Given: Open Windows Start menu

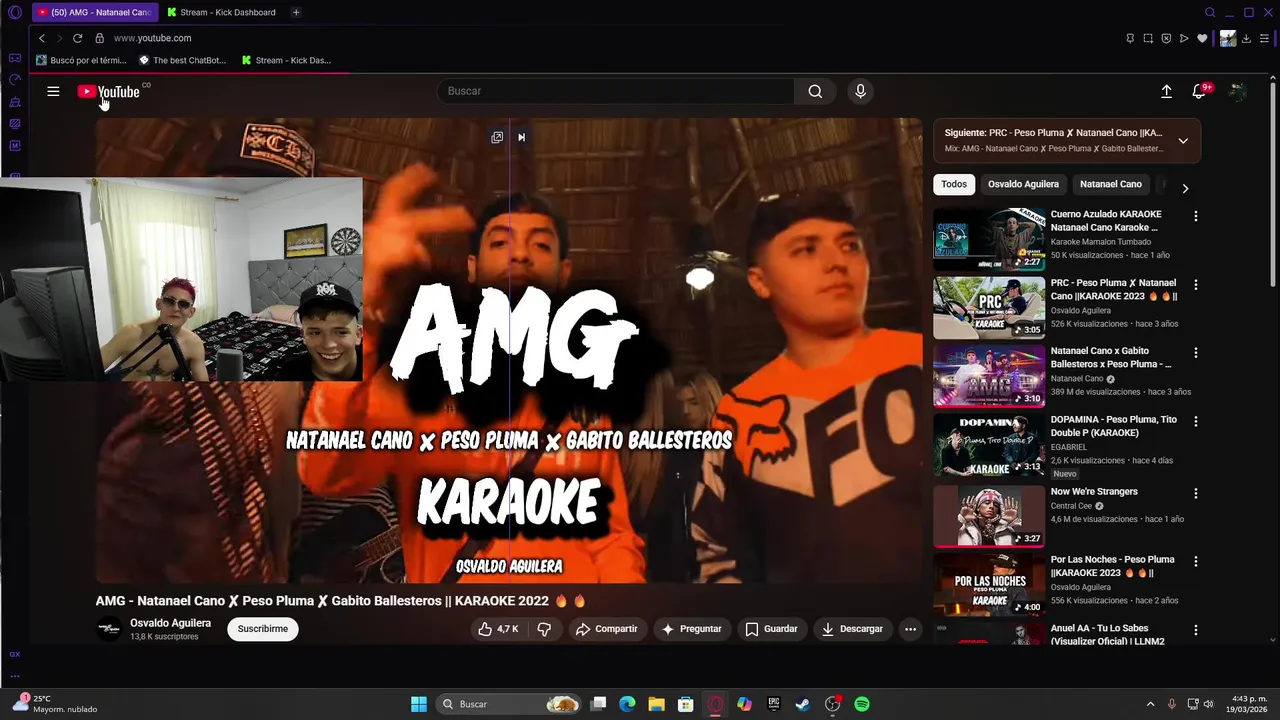Looking at the screenshot, I should [x=419, y=704].
